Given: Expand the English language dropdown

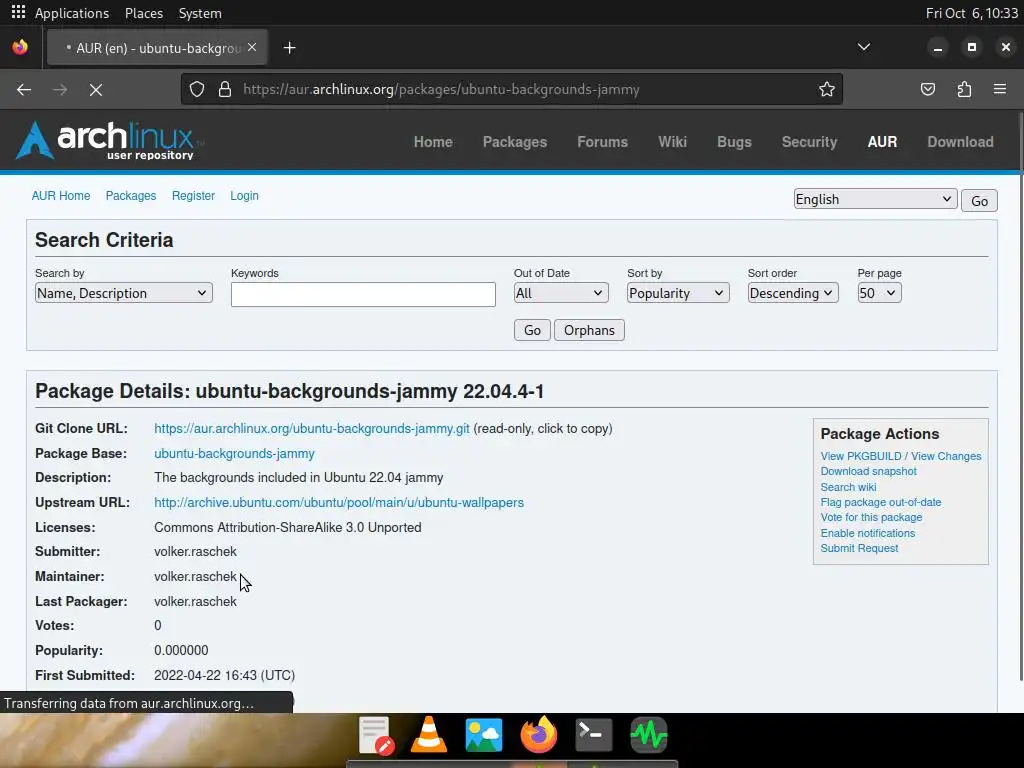Looking at the screenshot, I should pos(875,199).
